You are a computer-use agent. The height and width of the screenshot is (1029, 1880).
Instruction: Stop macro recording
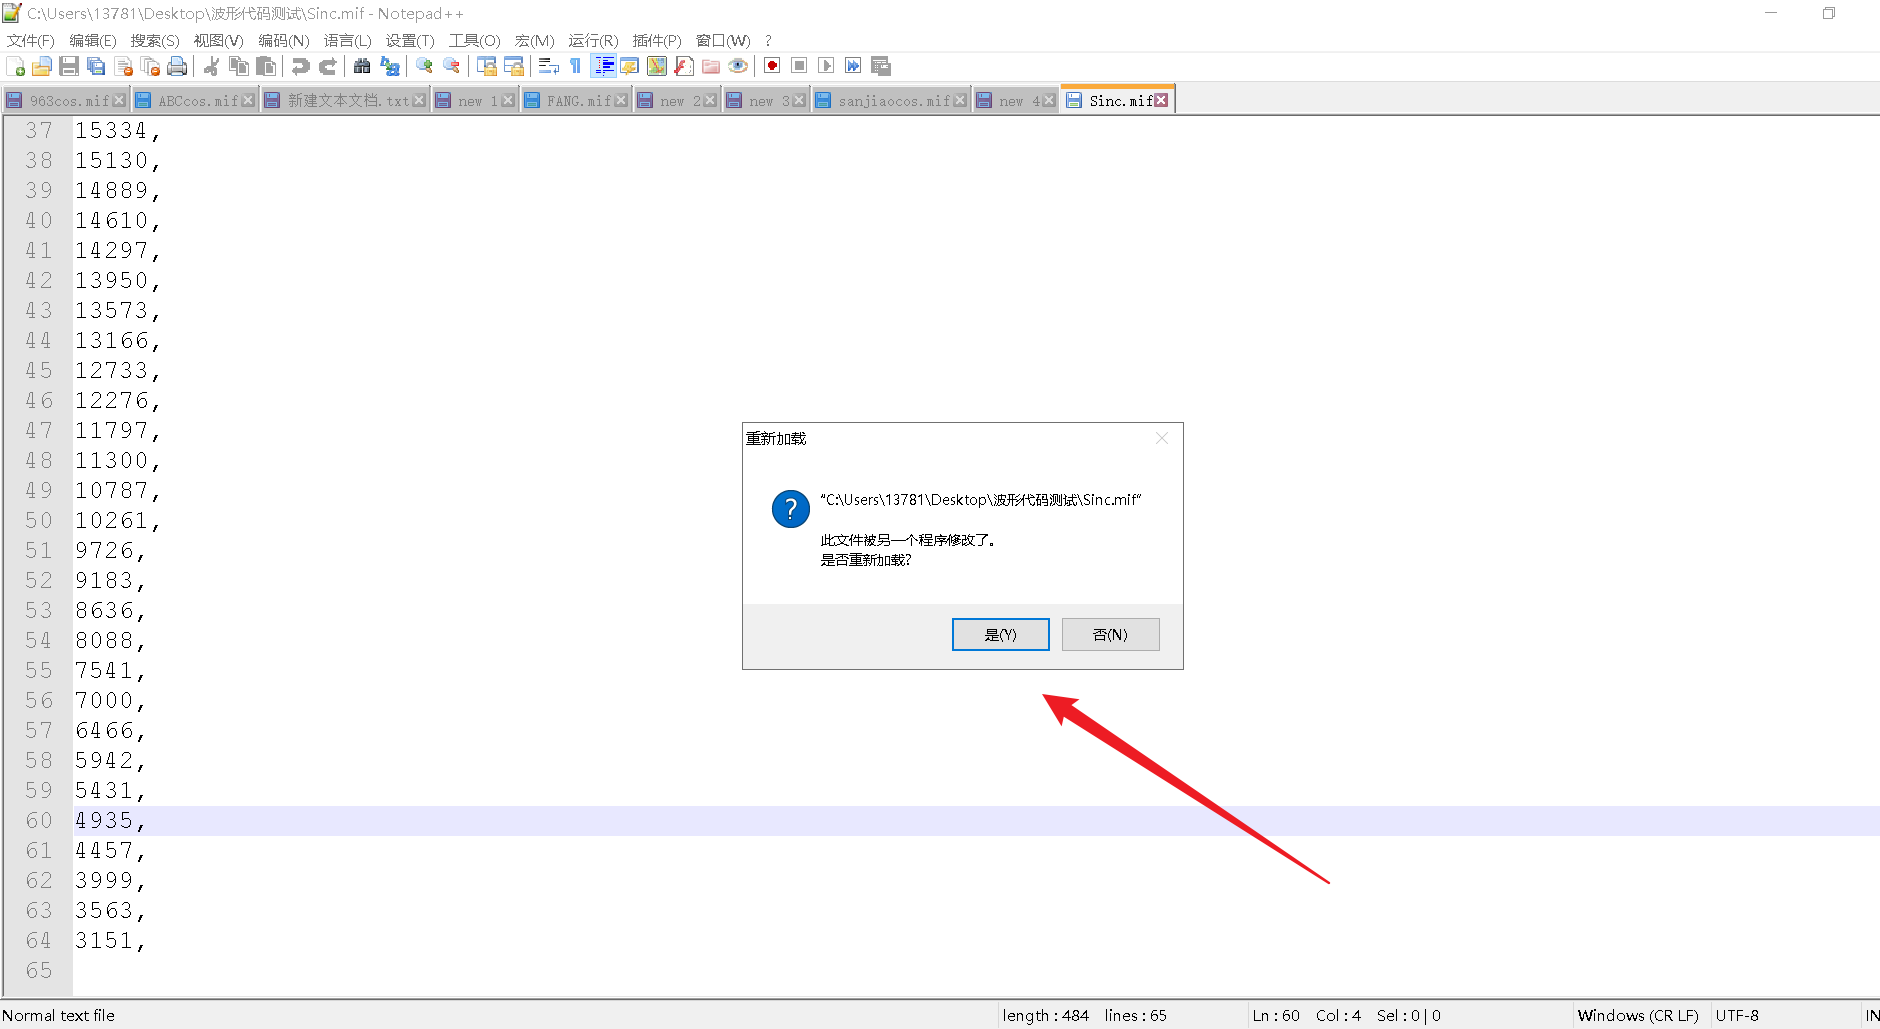799,66
